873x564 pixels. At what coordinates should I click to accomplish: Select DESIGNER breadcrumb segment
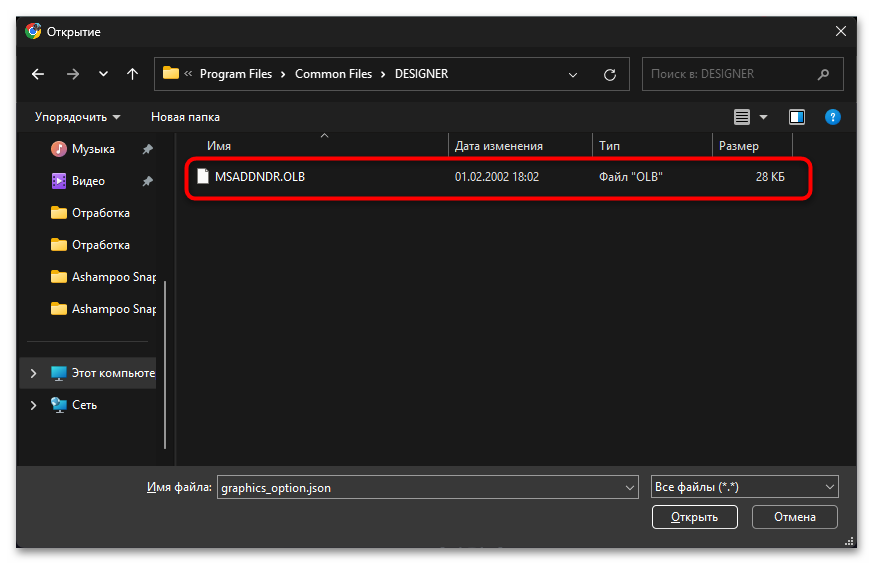point(421,74)
